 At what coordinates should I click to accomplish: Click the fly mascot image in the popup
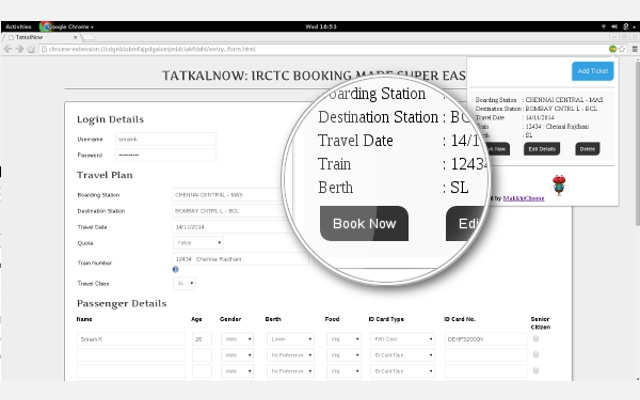pyautogui.click(x=559, y=185)
